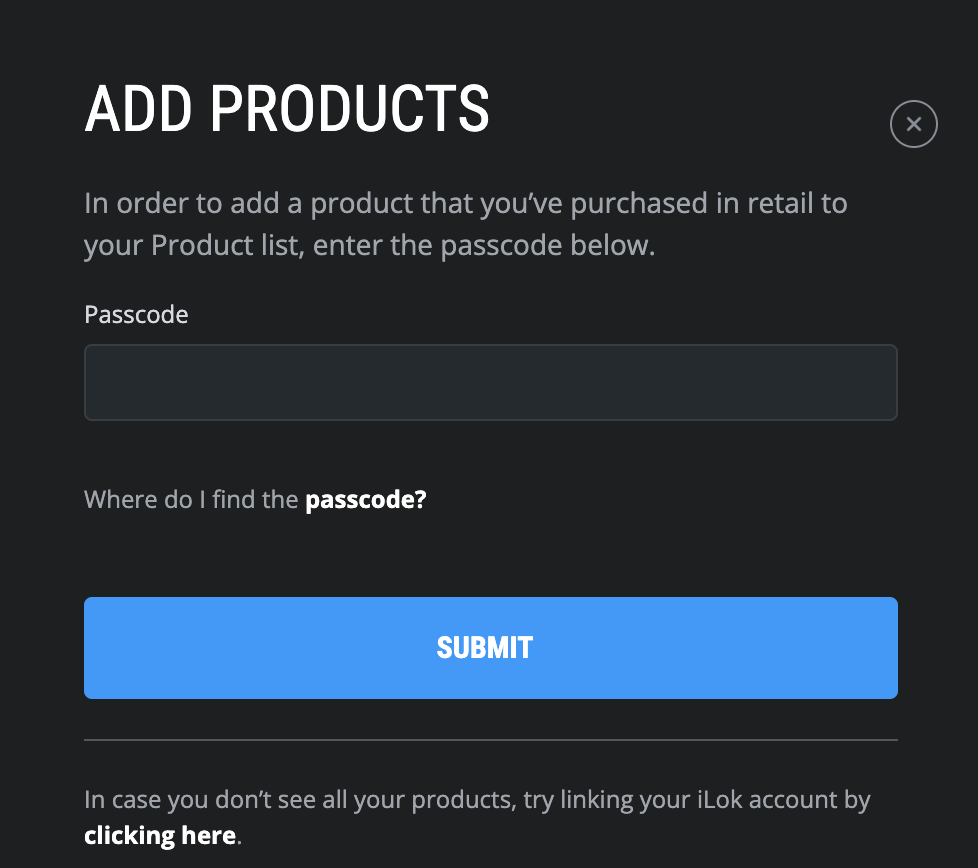Image resolution: width=978 pixels, height=868 pixels.
Task: Place cursor in the passcode text box
Action: 490,382
